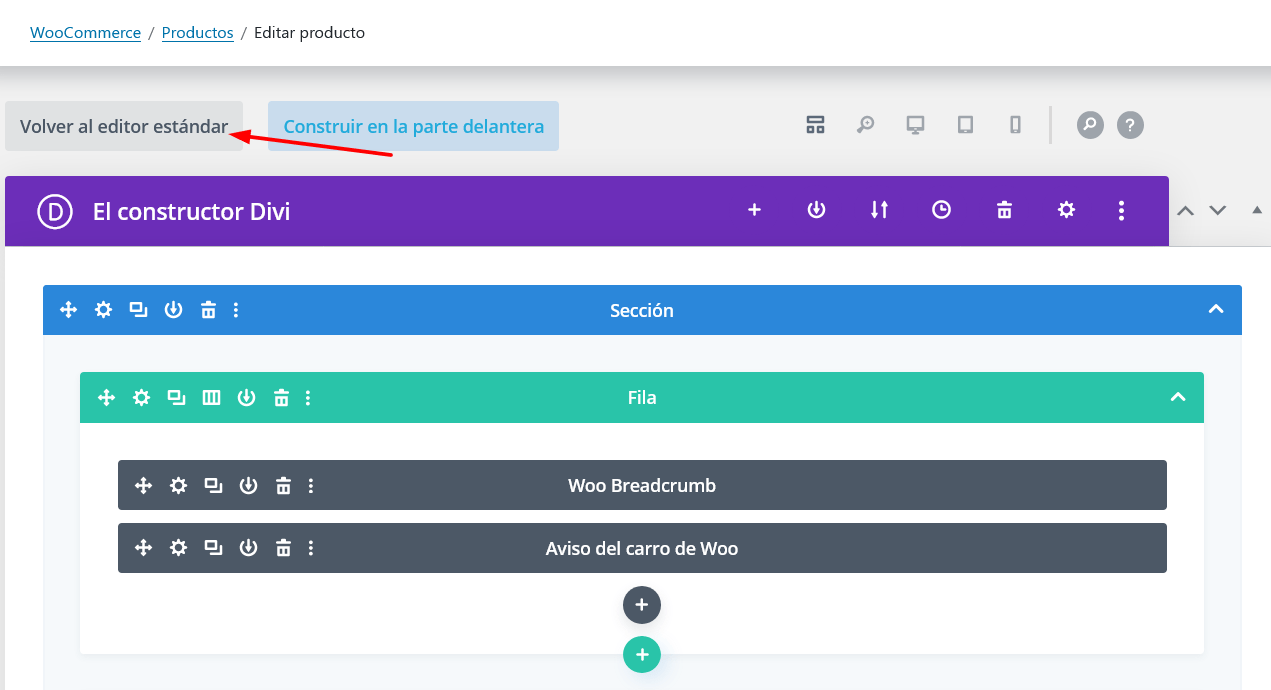The height and width of the screenshot is (690, 1271).
Task: Duplicate Aviso del carro de Woo module
Action: click(214, 548)
